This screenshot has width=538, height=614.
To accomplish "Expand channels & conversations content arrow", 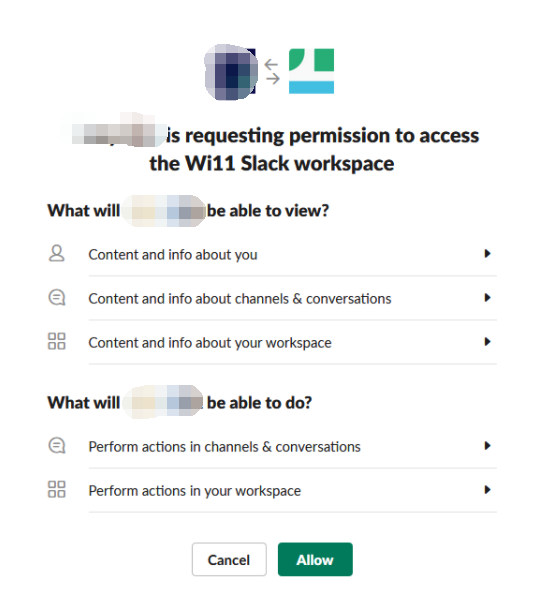I will click(x=487, y=298).
